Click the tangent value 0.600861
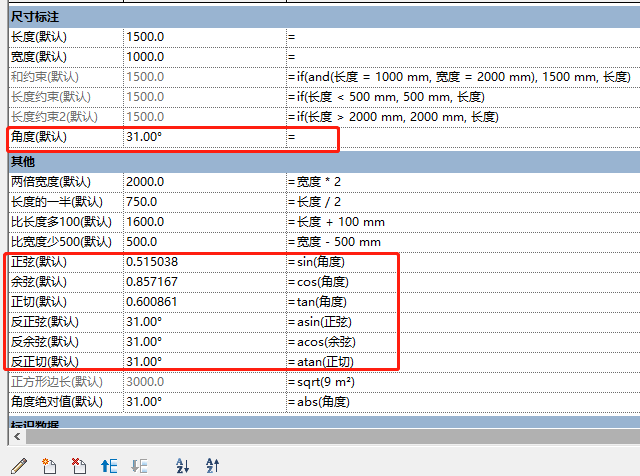 [x=152, y=302]
